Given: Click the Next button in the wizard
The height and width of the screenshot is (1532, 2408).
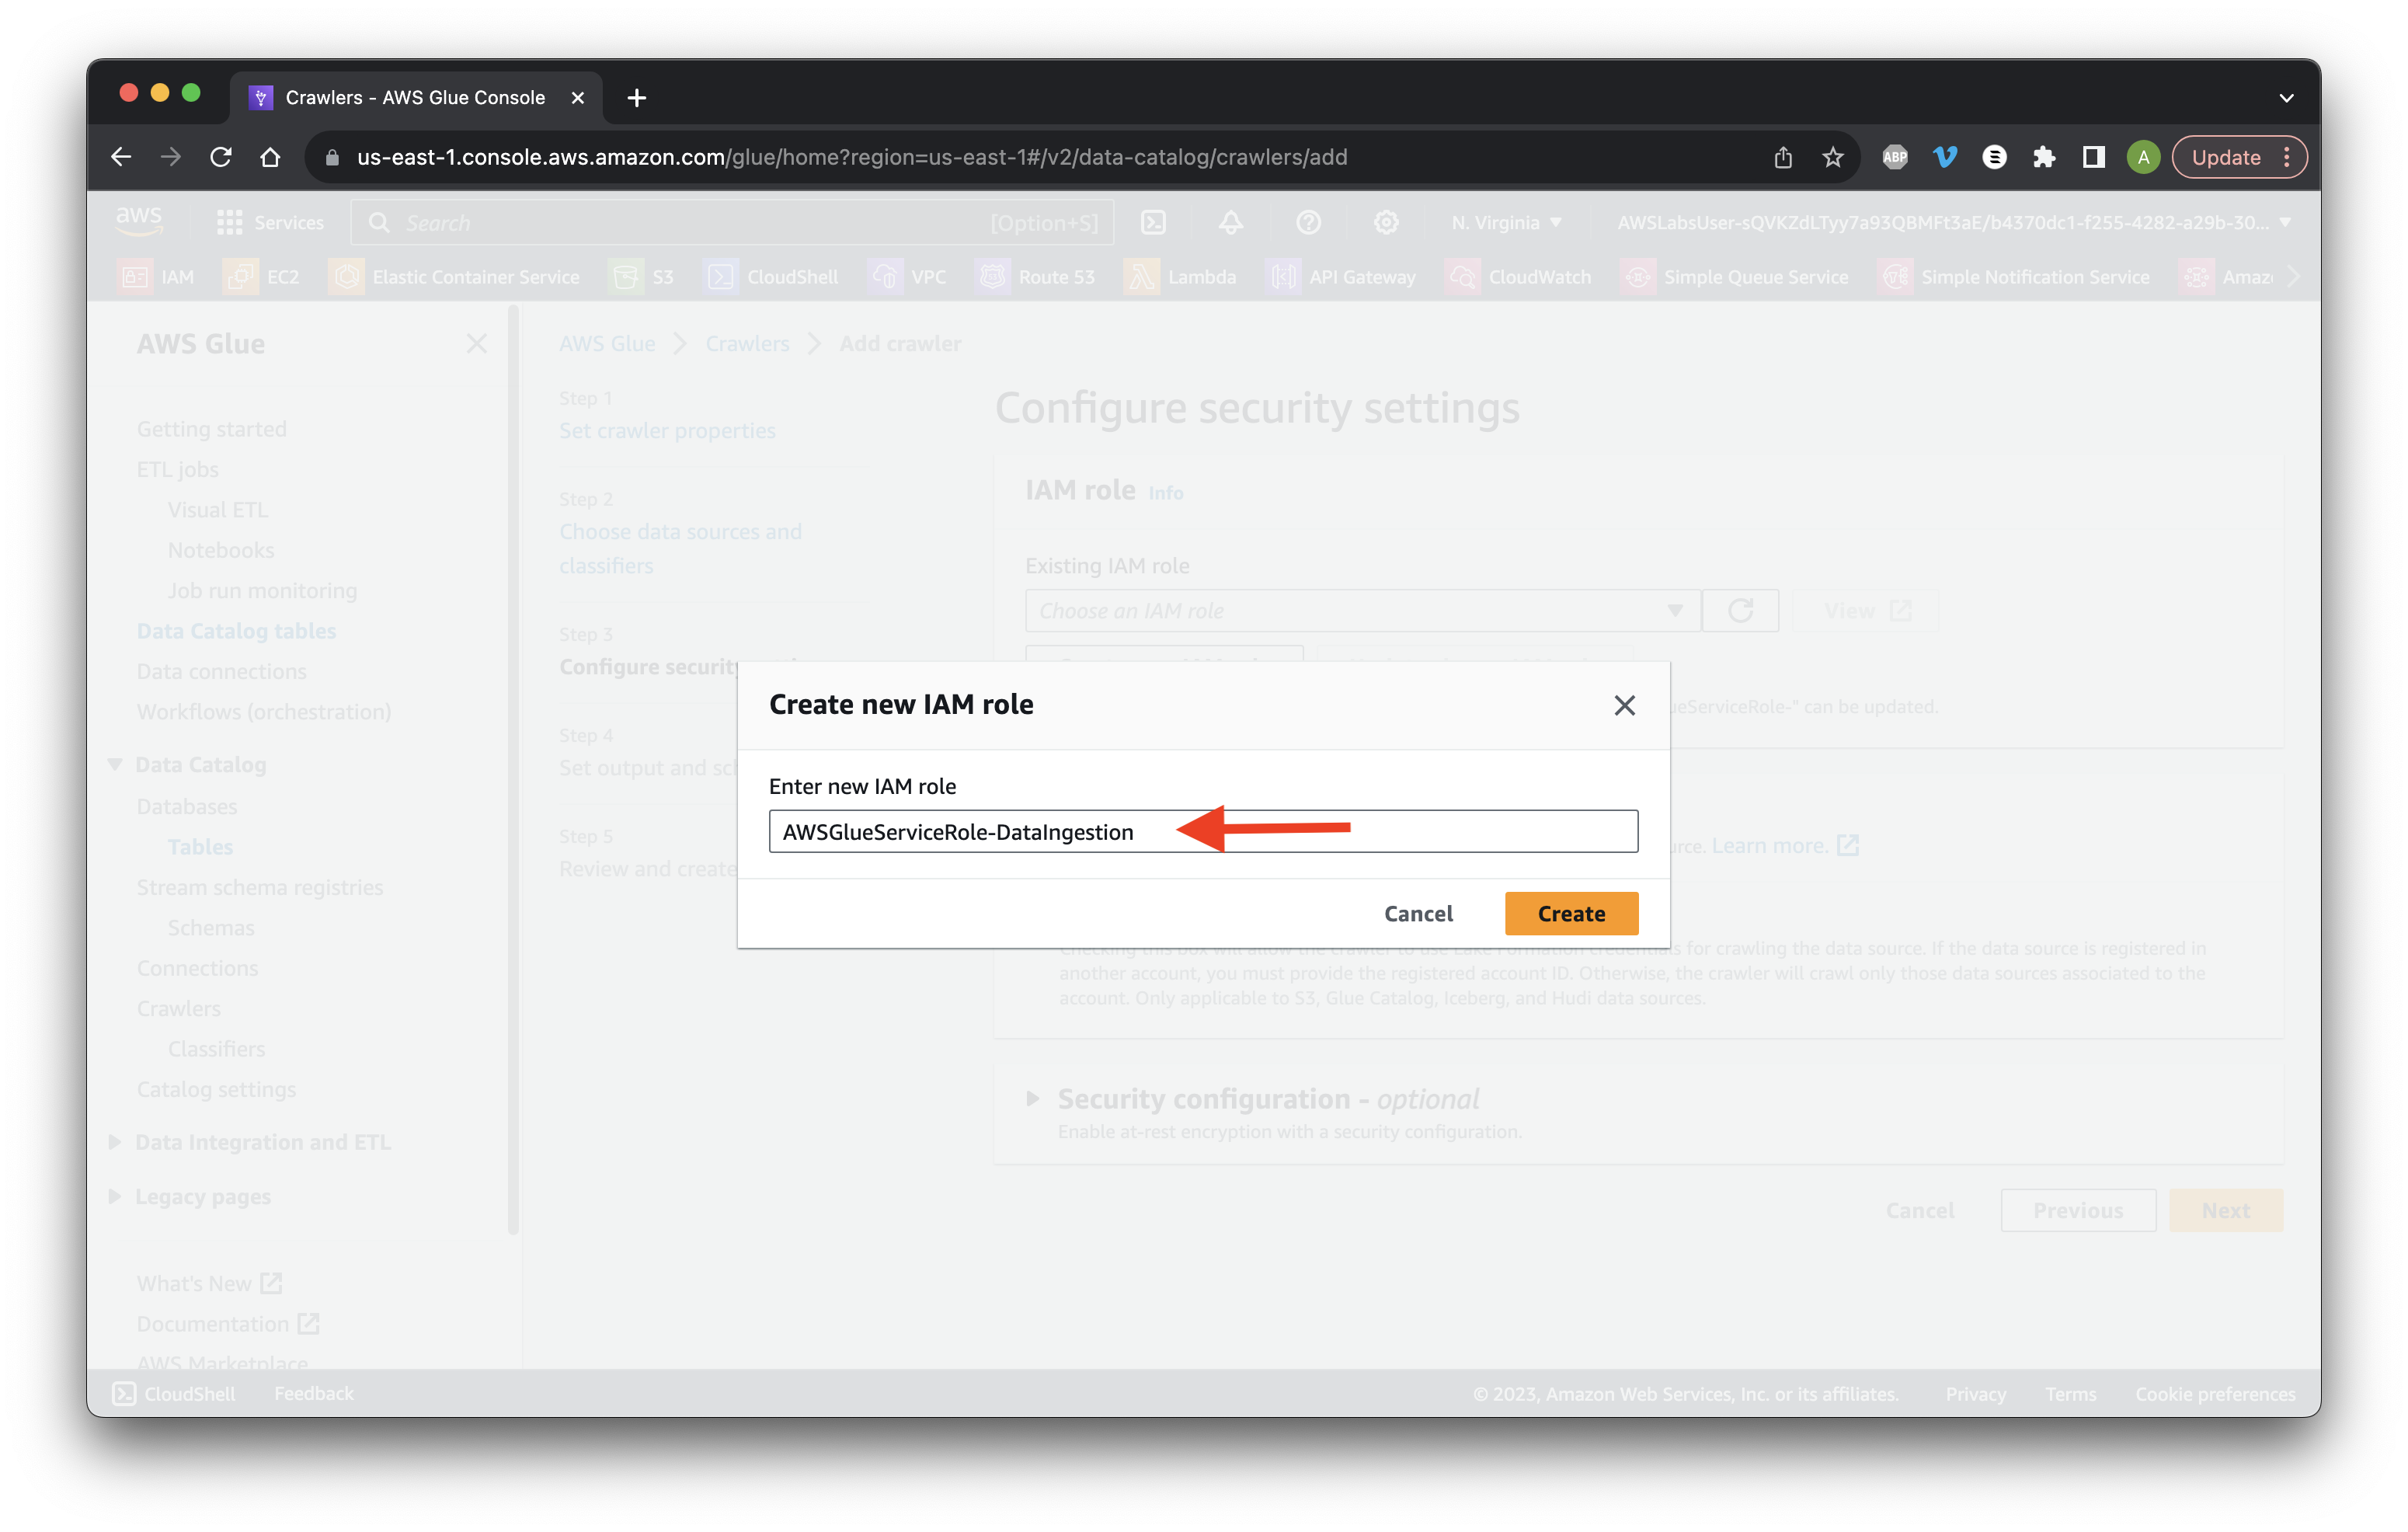Looking at the screenshot, I should 2226,1210.
